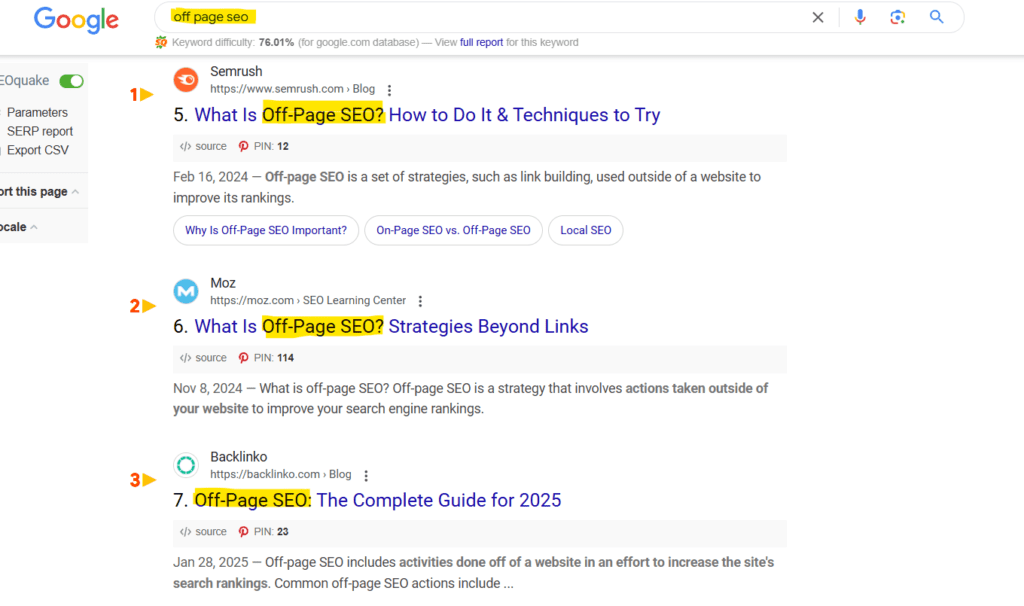The height and width of the screenshot is (606, 1024).
Task: Click the Google logo
Action: 76,20
